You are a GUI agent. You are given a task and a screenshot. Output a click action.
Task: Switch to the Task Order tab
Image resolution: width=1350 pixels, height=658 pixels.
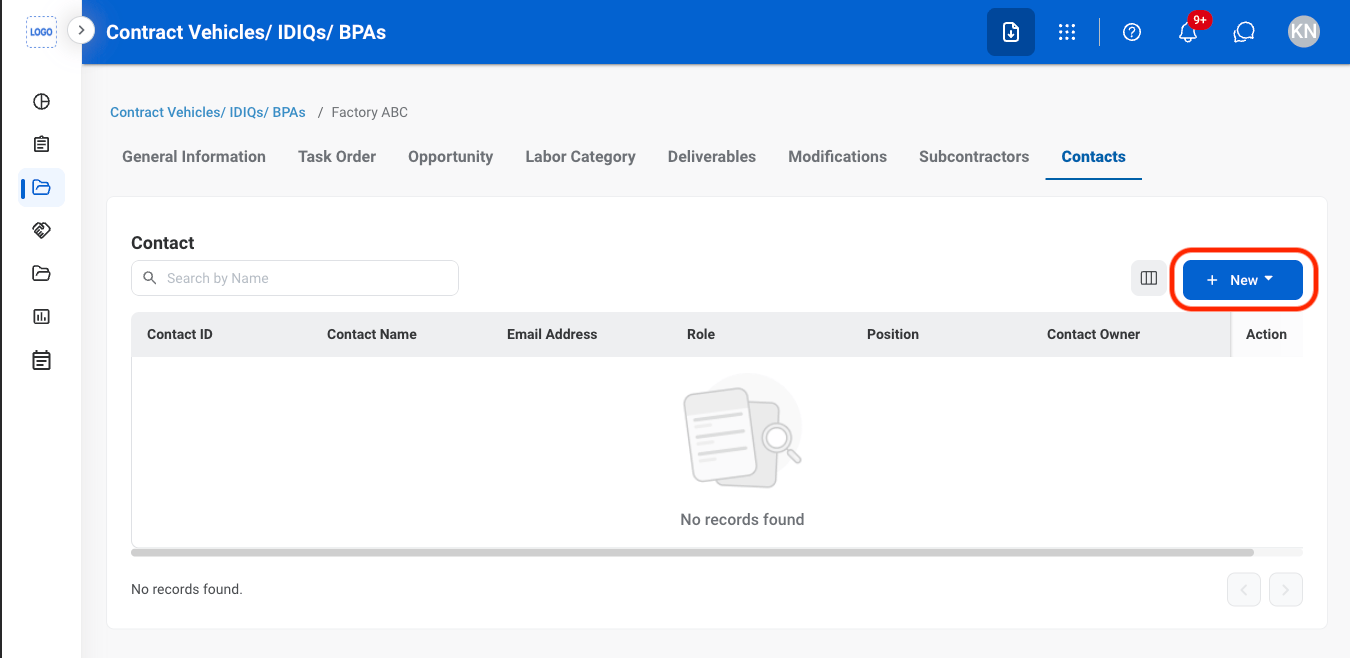click(337, 157)
